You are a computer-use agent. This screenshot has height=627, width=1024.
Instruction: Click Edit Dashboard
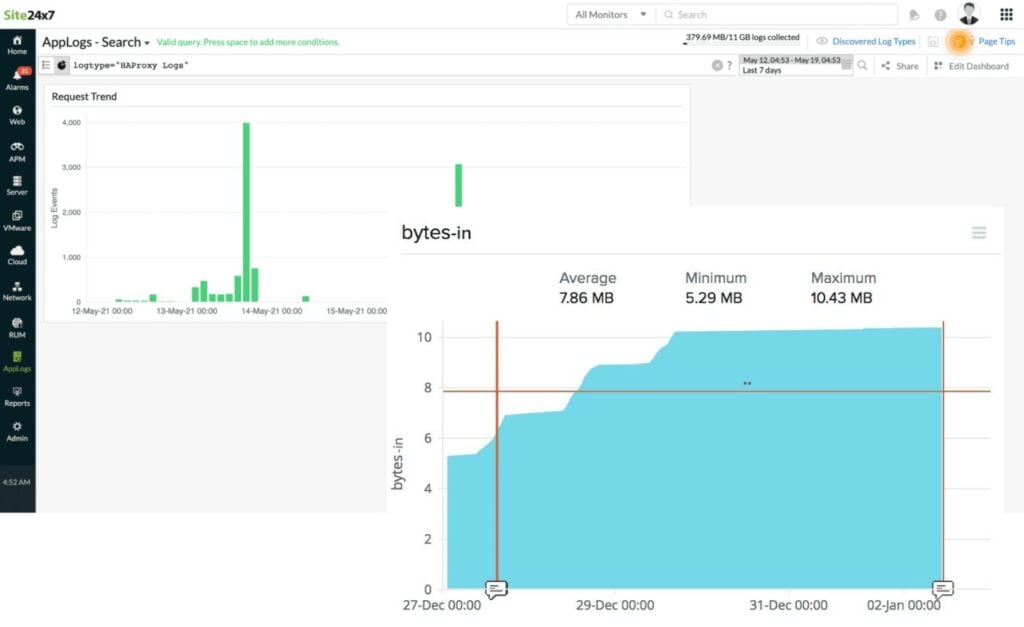coord(971,66)
